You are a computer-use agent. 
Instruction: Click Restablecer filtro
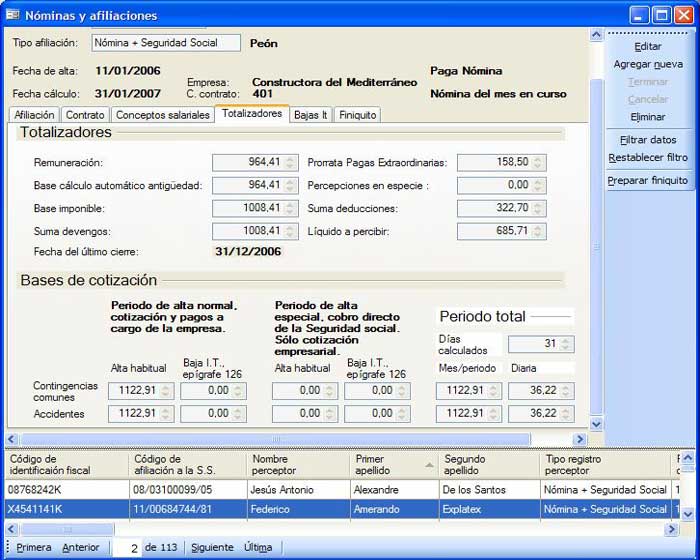pyautogui.click(x=648, y=157)
